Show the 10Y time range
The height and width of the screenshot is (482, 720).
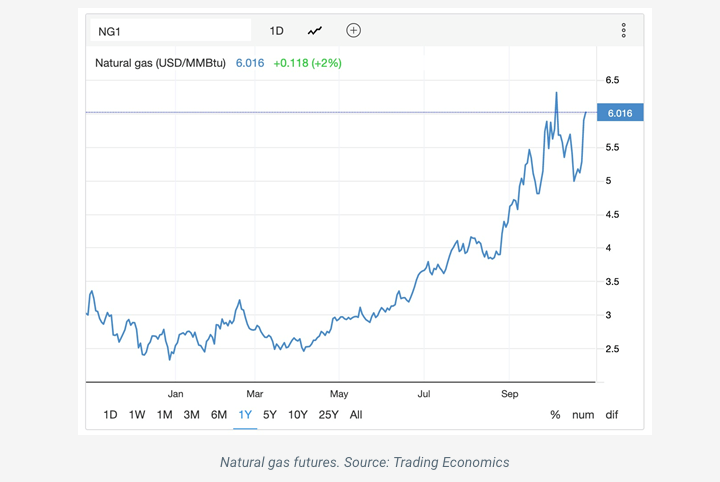point(298,415)
